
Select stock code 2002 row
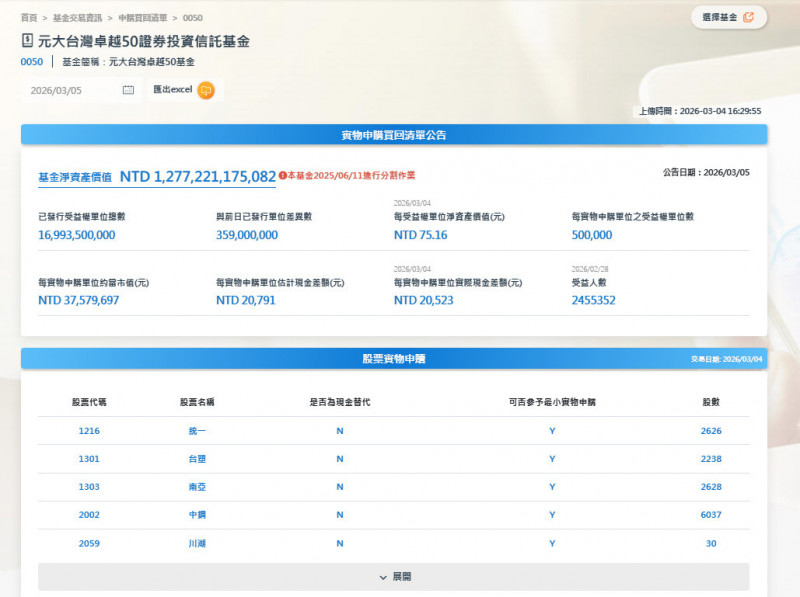pyautogui.click(x=89, y=515)
